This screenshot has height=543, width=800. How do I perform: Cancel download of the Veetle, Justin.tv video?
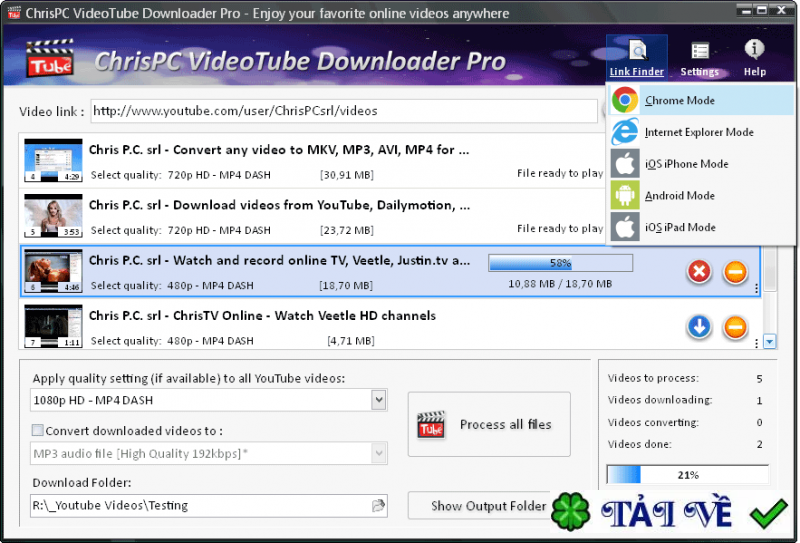(x=699, y=272)
